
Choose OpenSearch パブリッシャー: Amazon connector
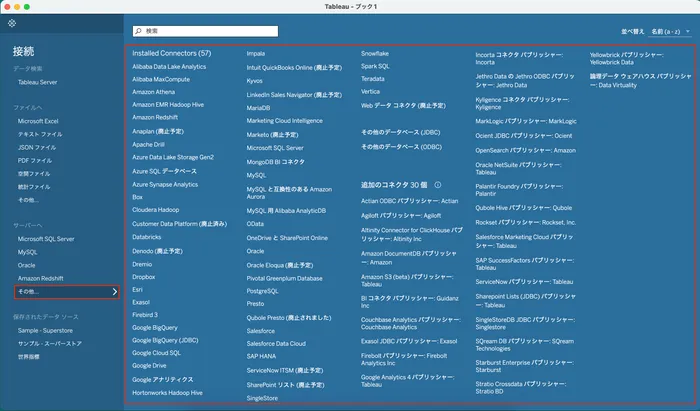[525, 150]
